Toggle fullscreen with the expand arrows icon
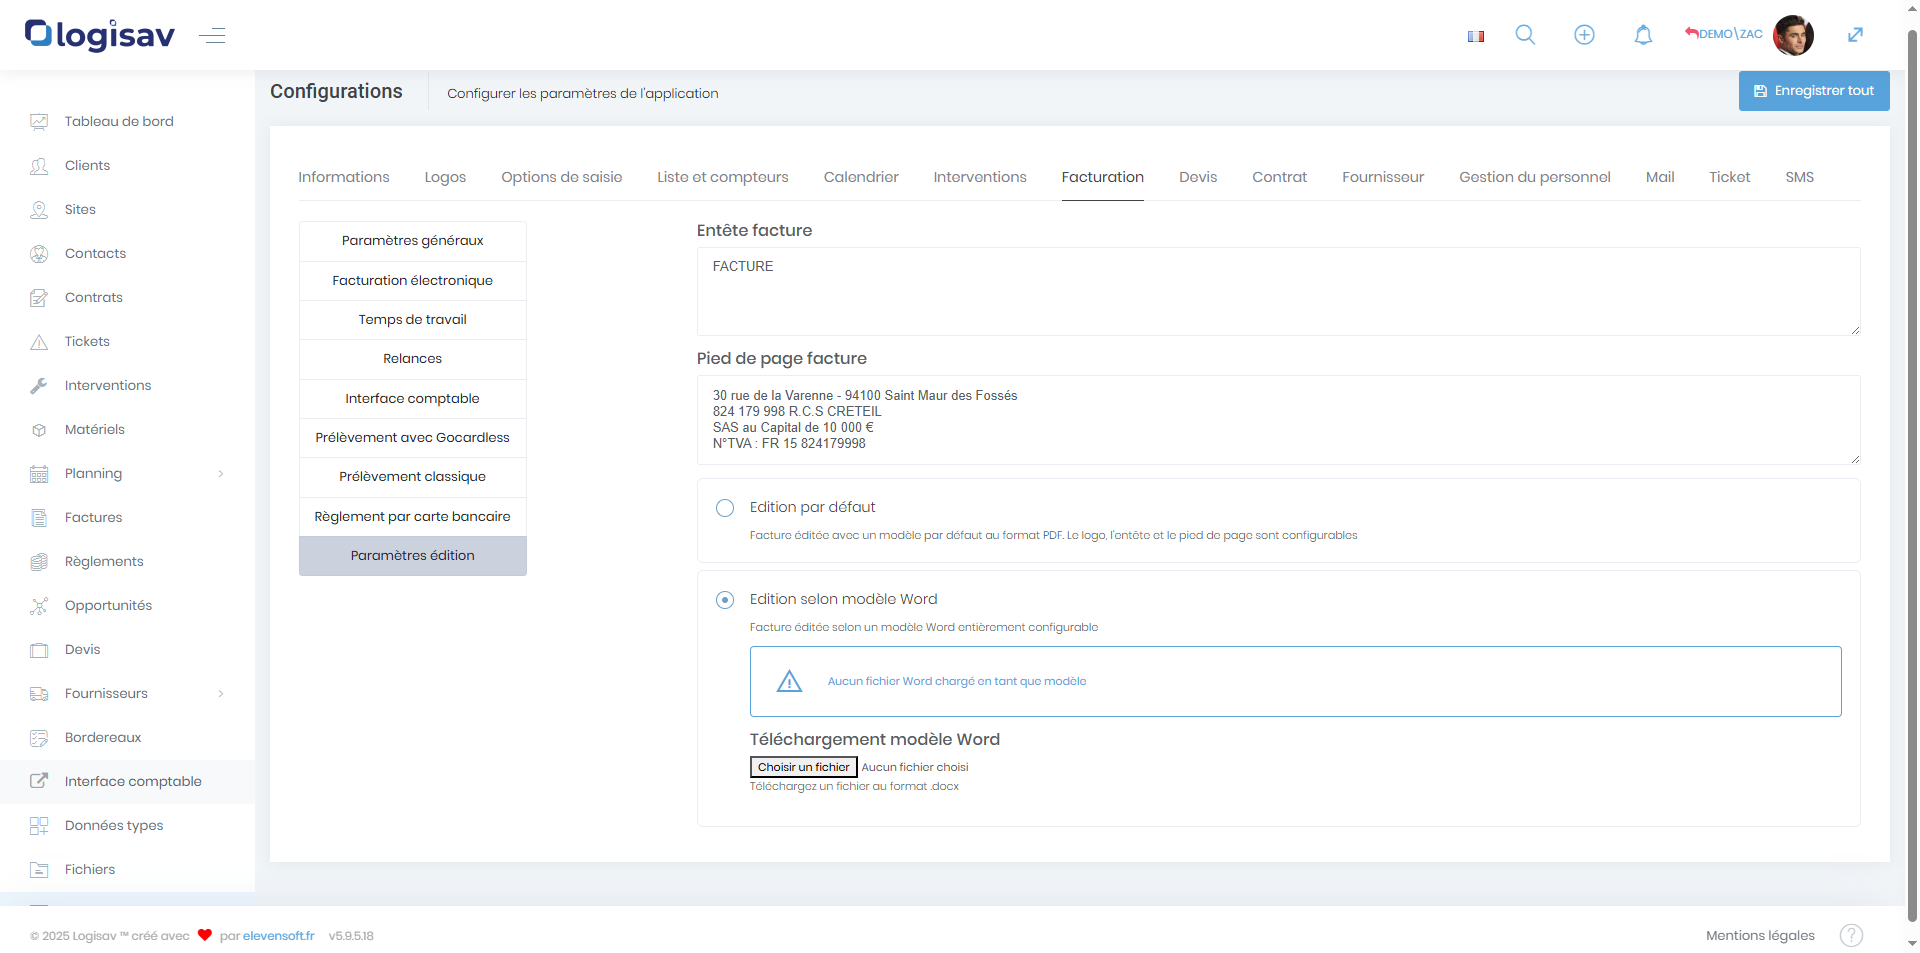1920x953 pixels. pos(1855,35)
